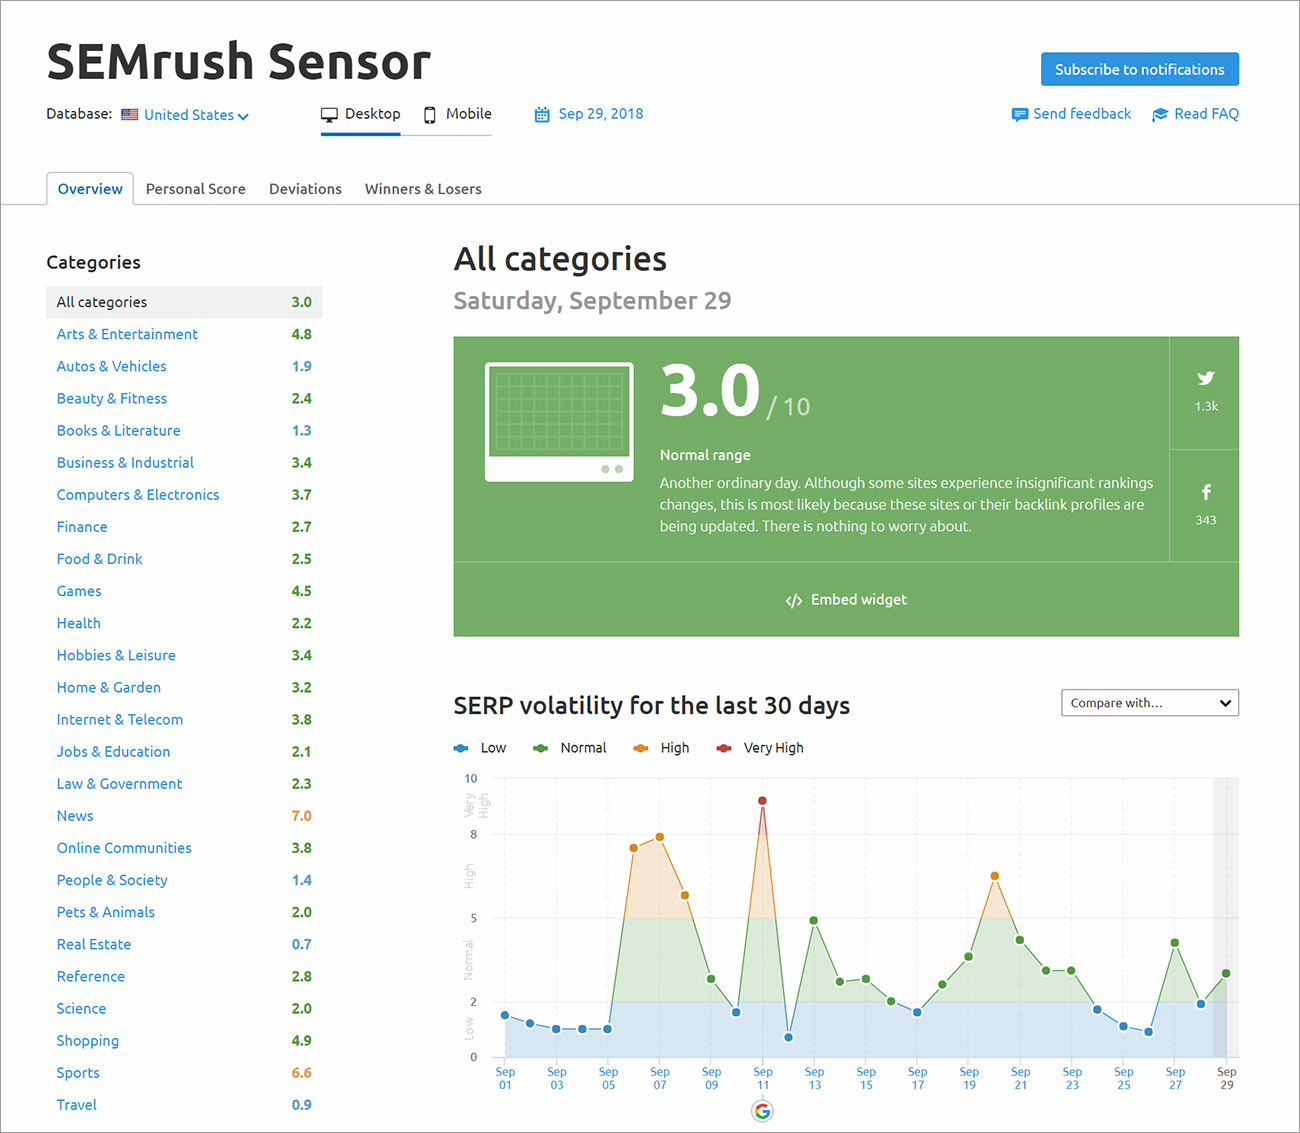This screenshot has height=1133, width=1300.
Task: Open the Deviations tab
Action: click(305, 189)
